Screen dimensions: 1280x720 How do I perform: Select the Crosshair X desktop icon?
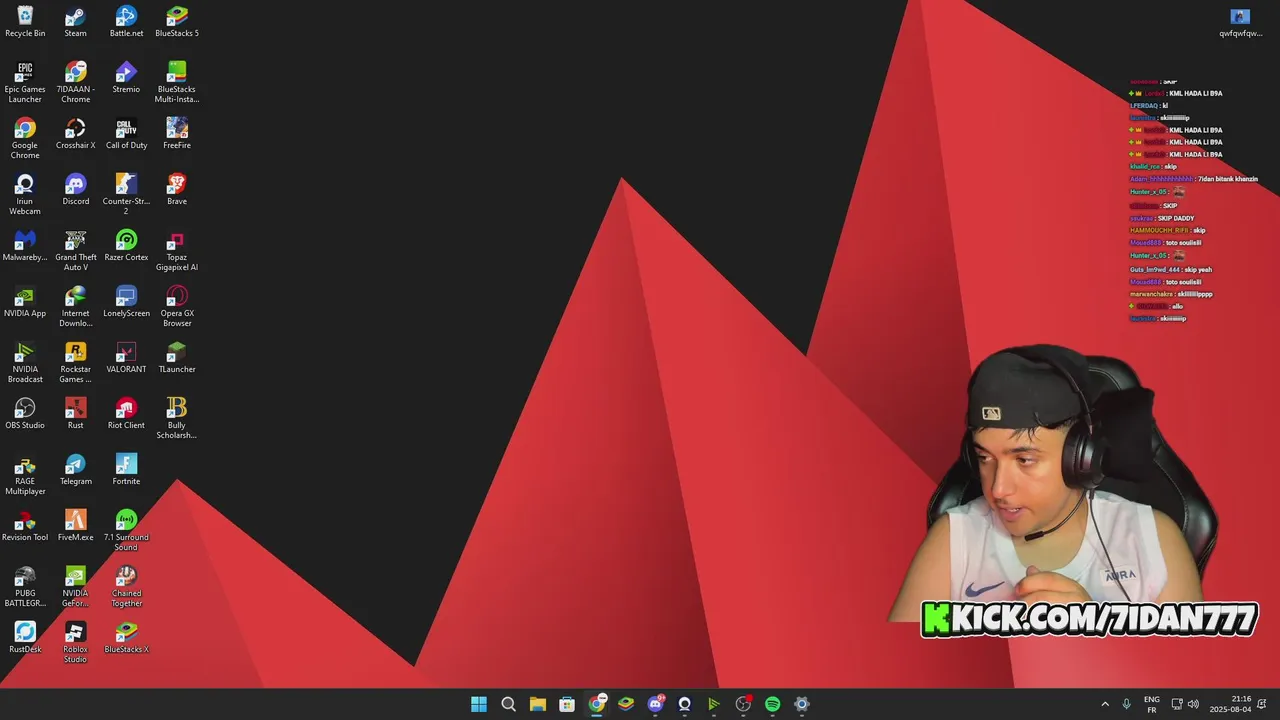click(76, 134)
